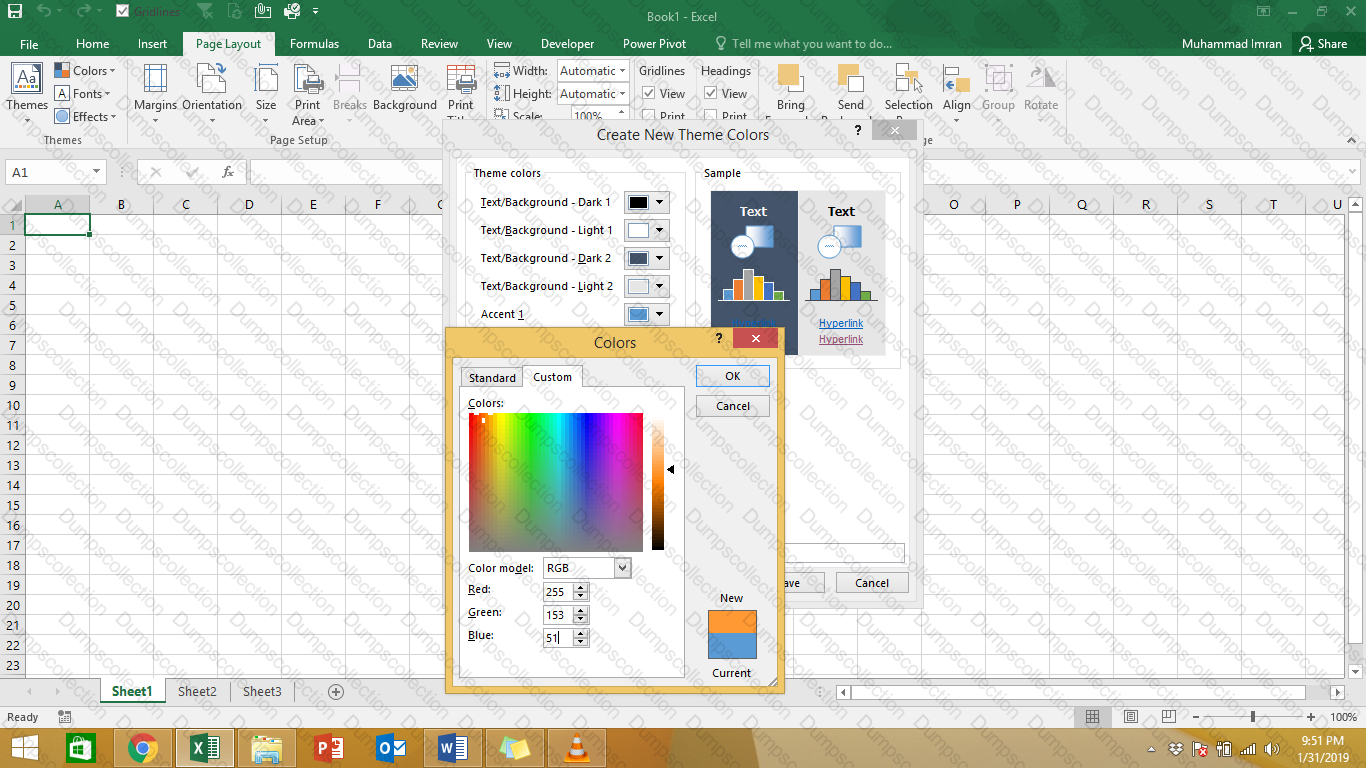Switch to the Standard tab in Colors dialog
Viewport: 1366px width, 768px height.
pos(492,378)
